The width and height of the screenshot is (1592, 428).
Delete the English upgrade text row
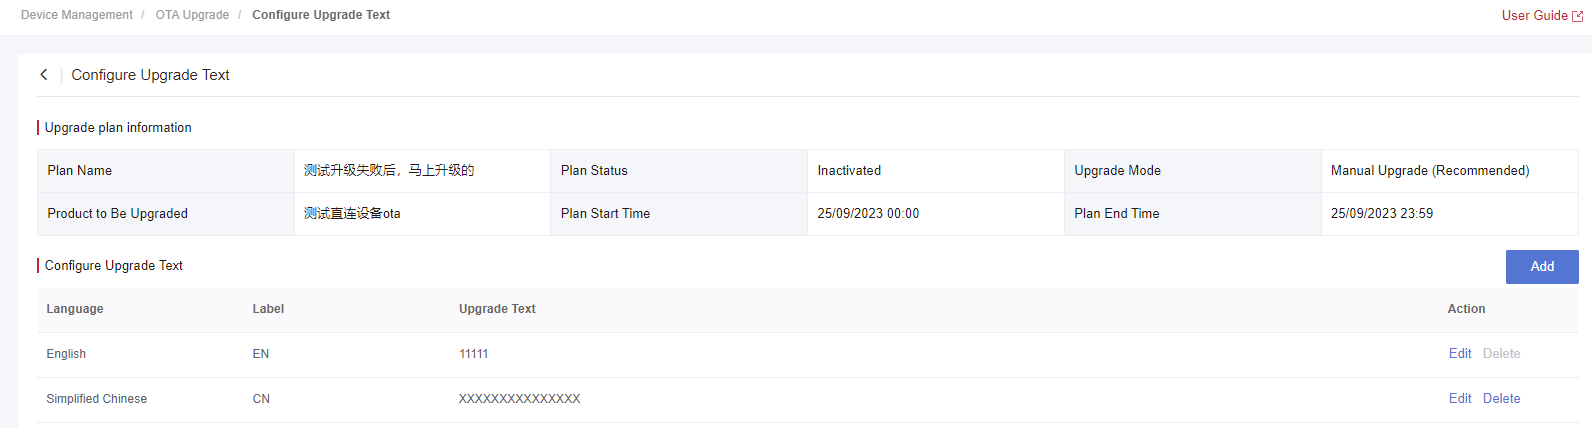(1501, 354)
